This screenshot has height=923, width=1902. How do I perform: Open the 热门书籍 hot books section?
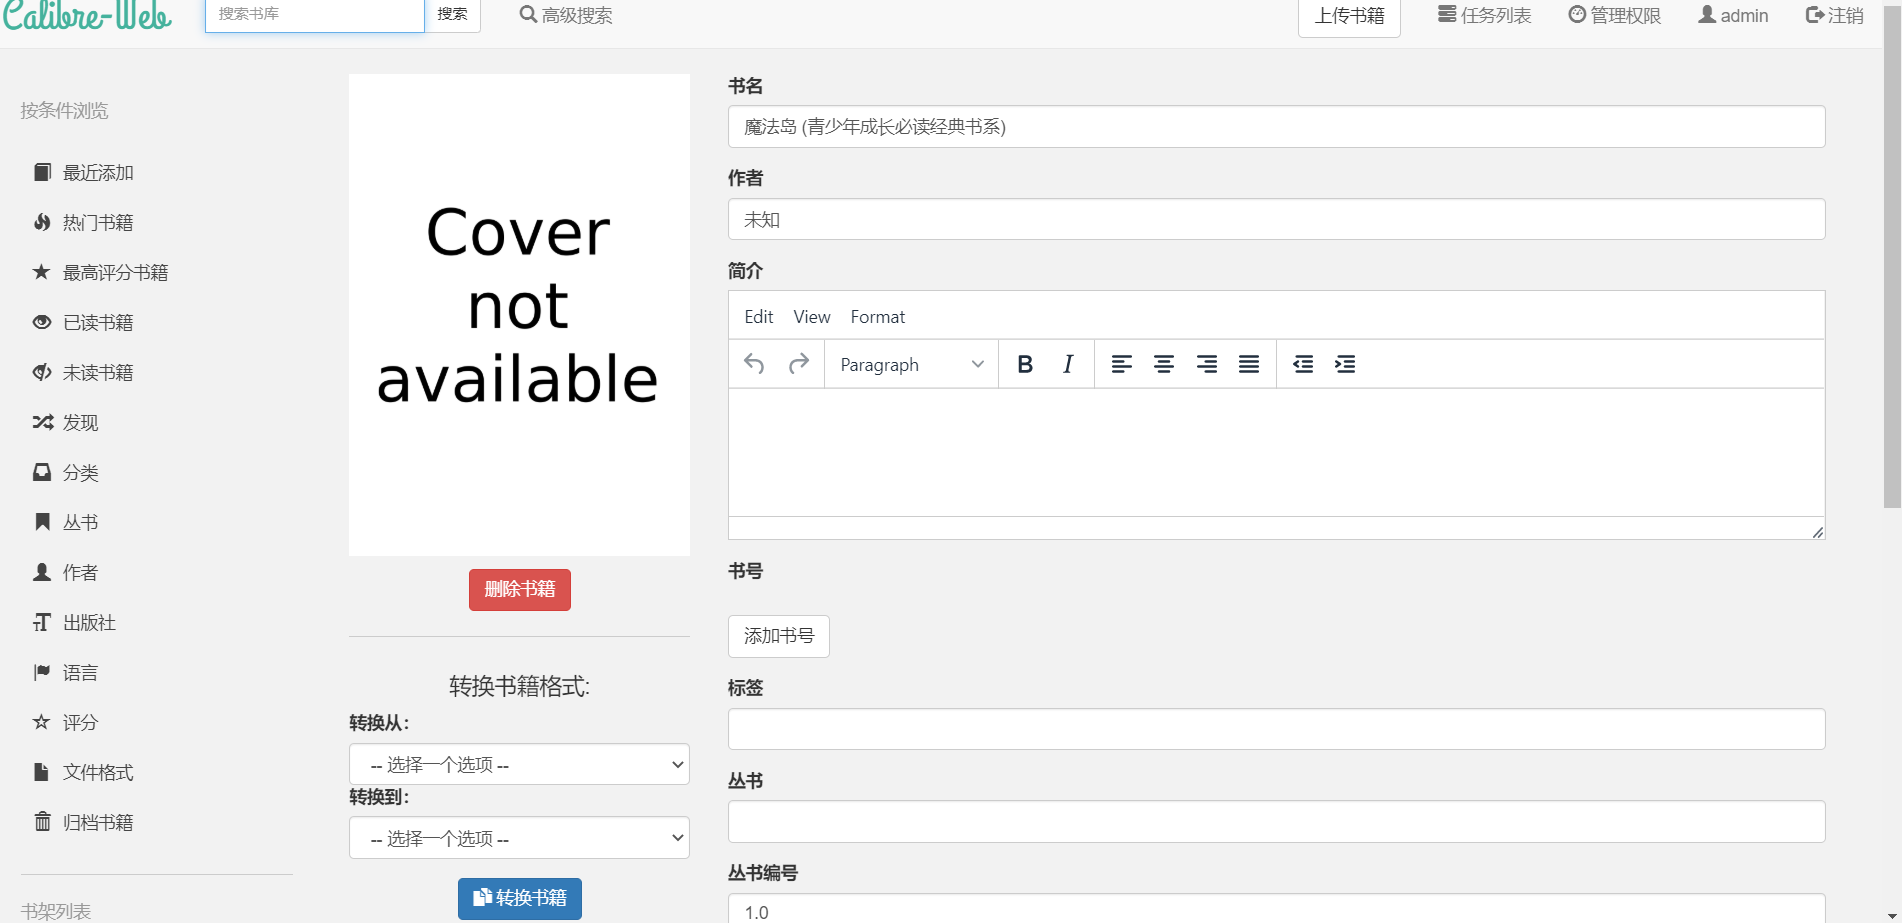coord(95,221)
